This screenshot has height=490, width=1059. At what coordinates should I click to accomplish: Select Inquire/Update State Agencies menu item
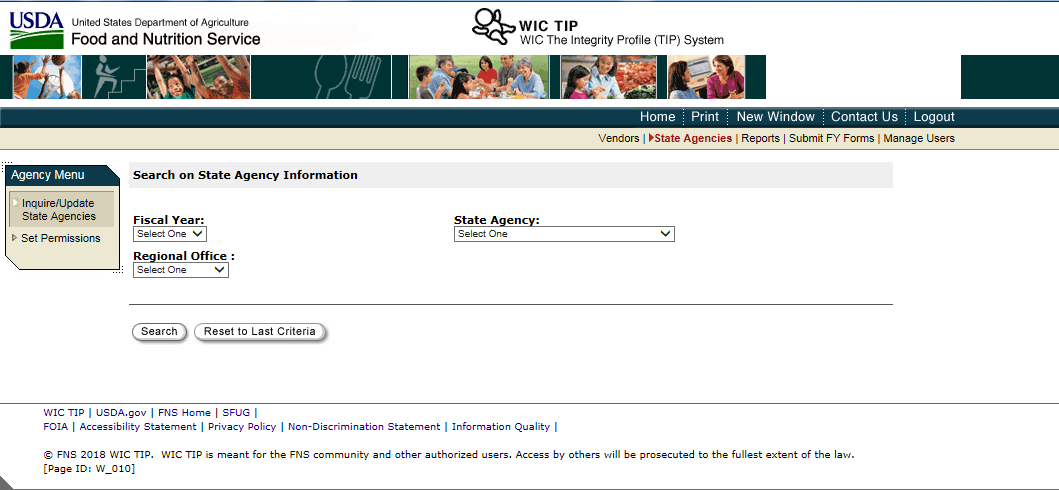click(61, 210)
